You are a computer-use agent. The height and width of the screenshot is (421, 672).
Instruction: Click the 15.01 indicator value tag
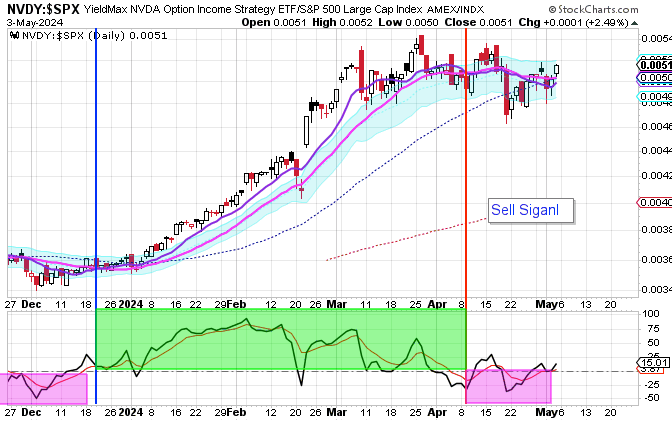653,363
